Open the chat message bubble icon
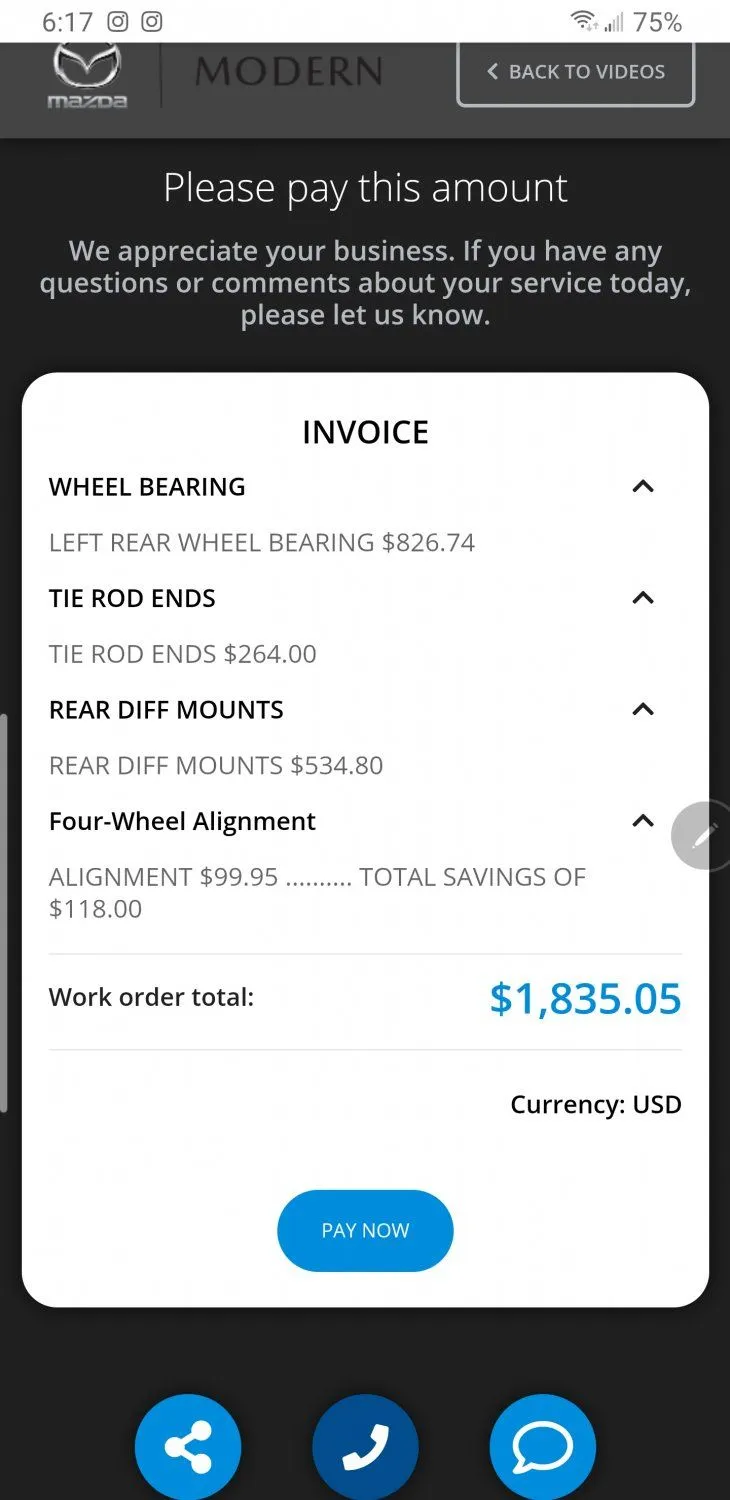730x1500 pixels. coord(542,1447)
